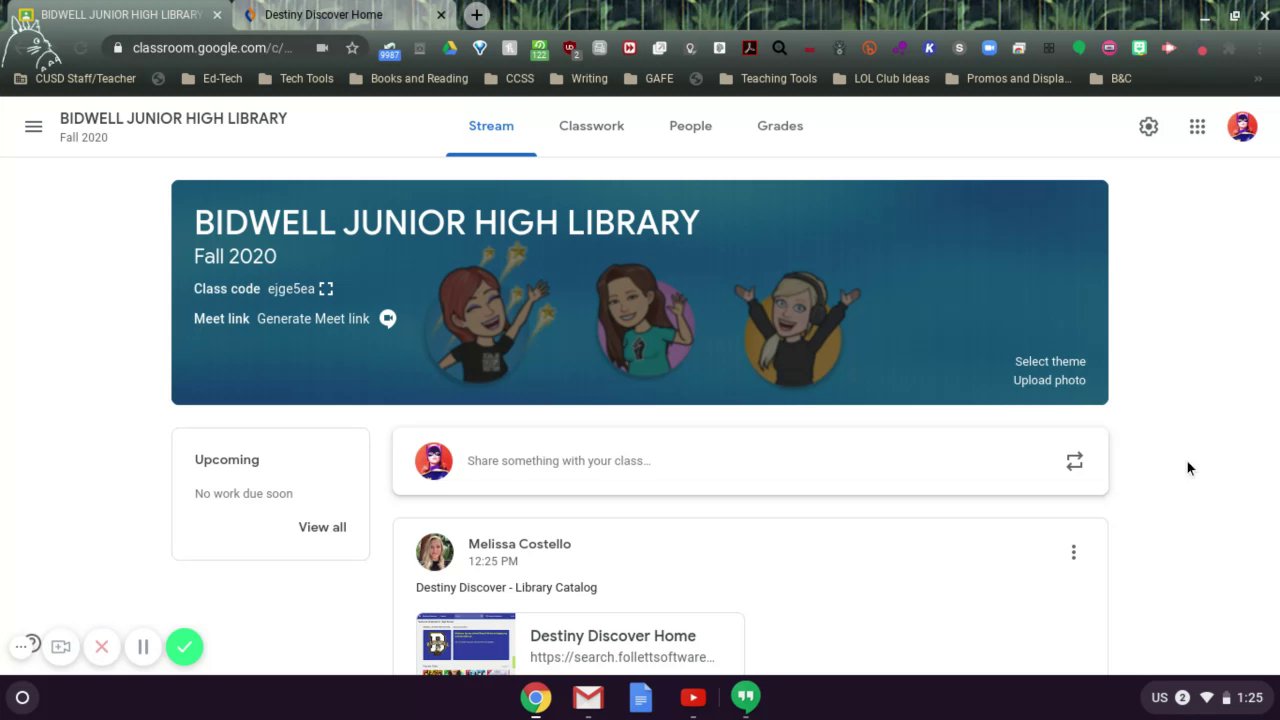
Task: Click the magnifying glass extension icon
Action: pos(779,48)
